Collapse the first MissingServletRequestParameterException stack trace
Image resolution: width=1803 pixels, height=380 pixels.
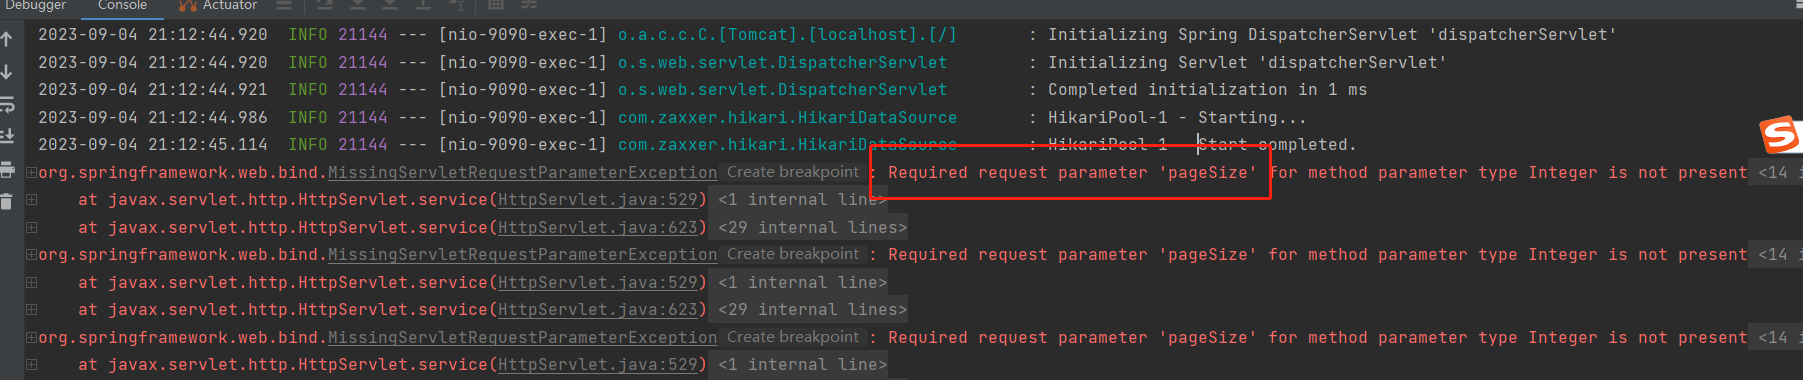pos(31,172)
